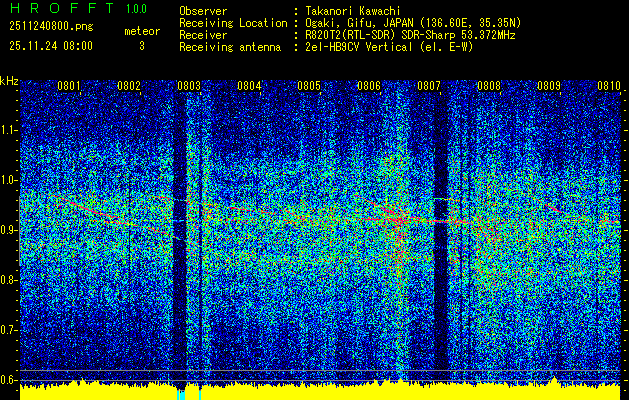
Task: Click the yellow signal-level strip at bottom
Action: (x=320, y=391)
